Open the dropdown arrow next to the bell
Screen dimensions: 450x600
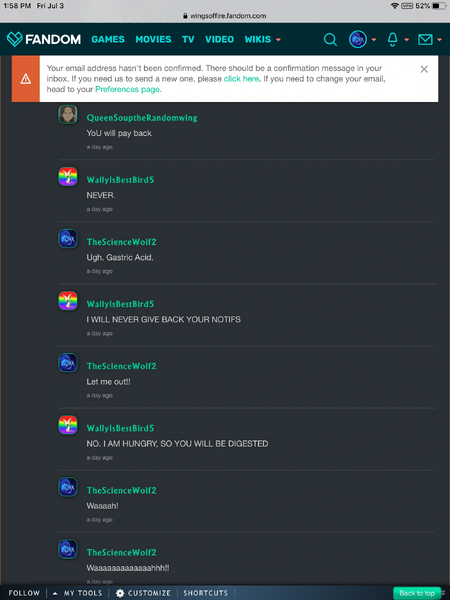(x=406, y=40)
